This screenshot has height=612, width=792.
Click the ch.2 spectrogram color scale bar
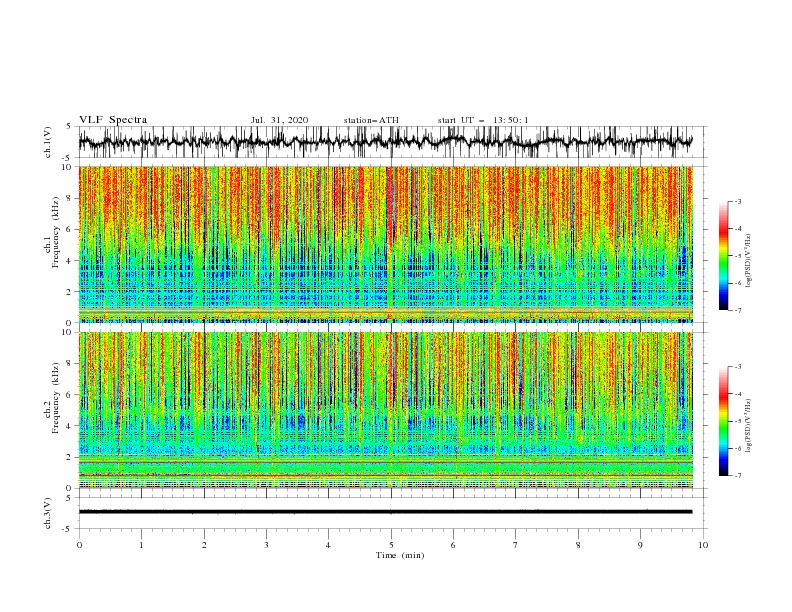tap(723, 421)
